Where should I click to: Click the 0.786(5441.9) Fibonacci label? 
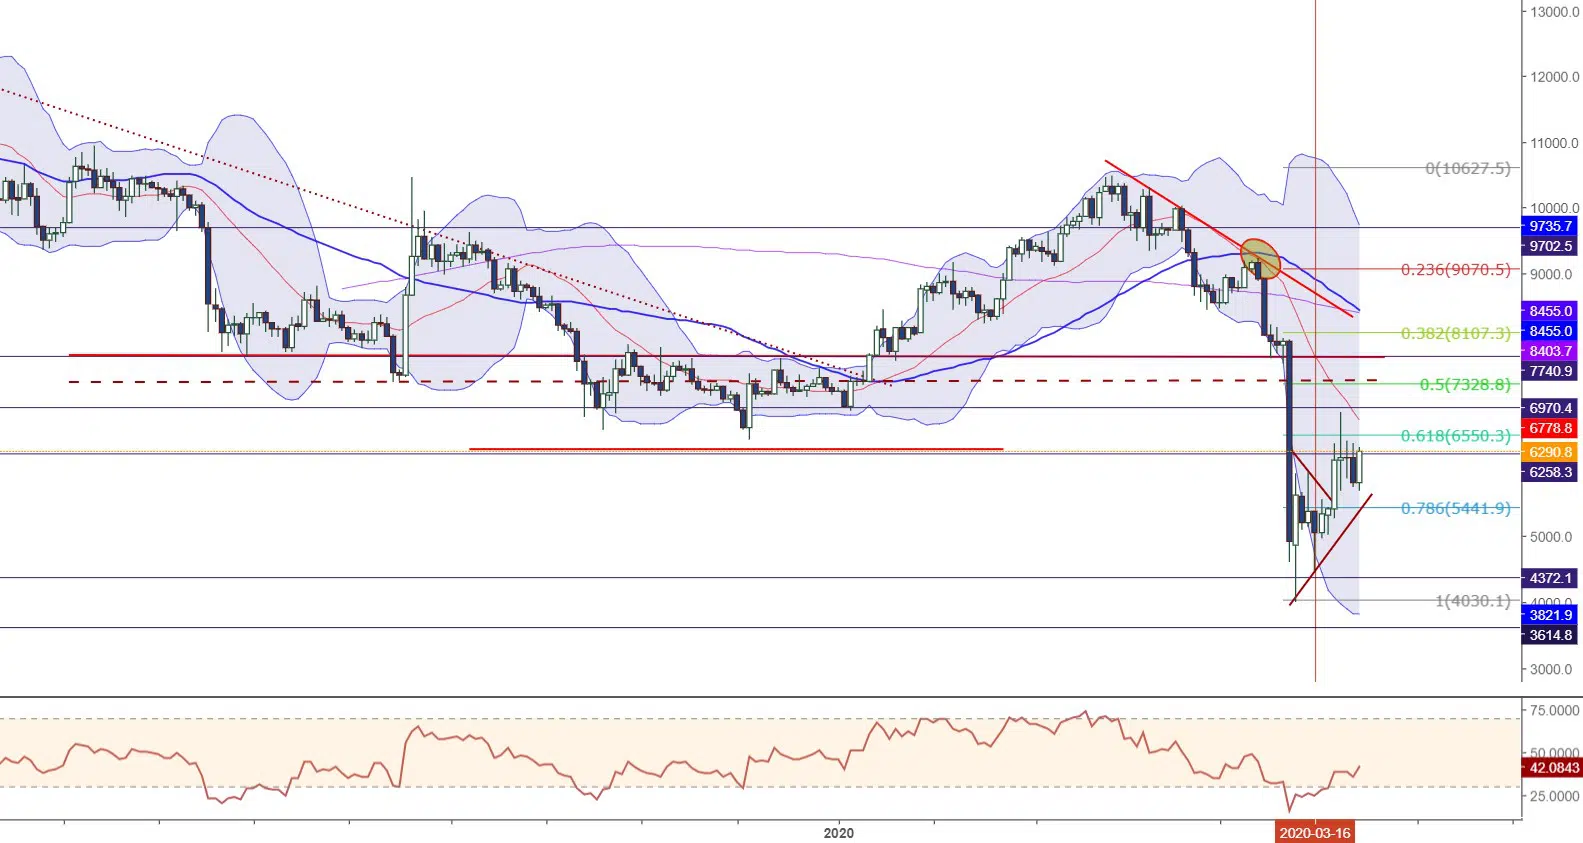point(1455,508)
